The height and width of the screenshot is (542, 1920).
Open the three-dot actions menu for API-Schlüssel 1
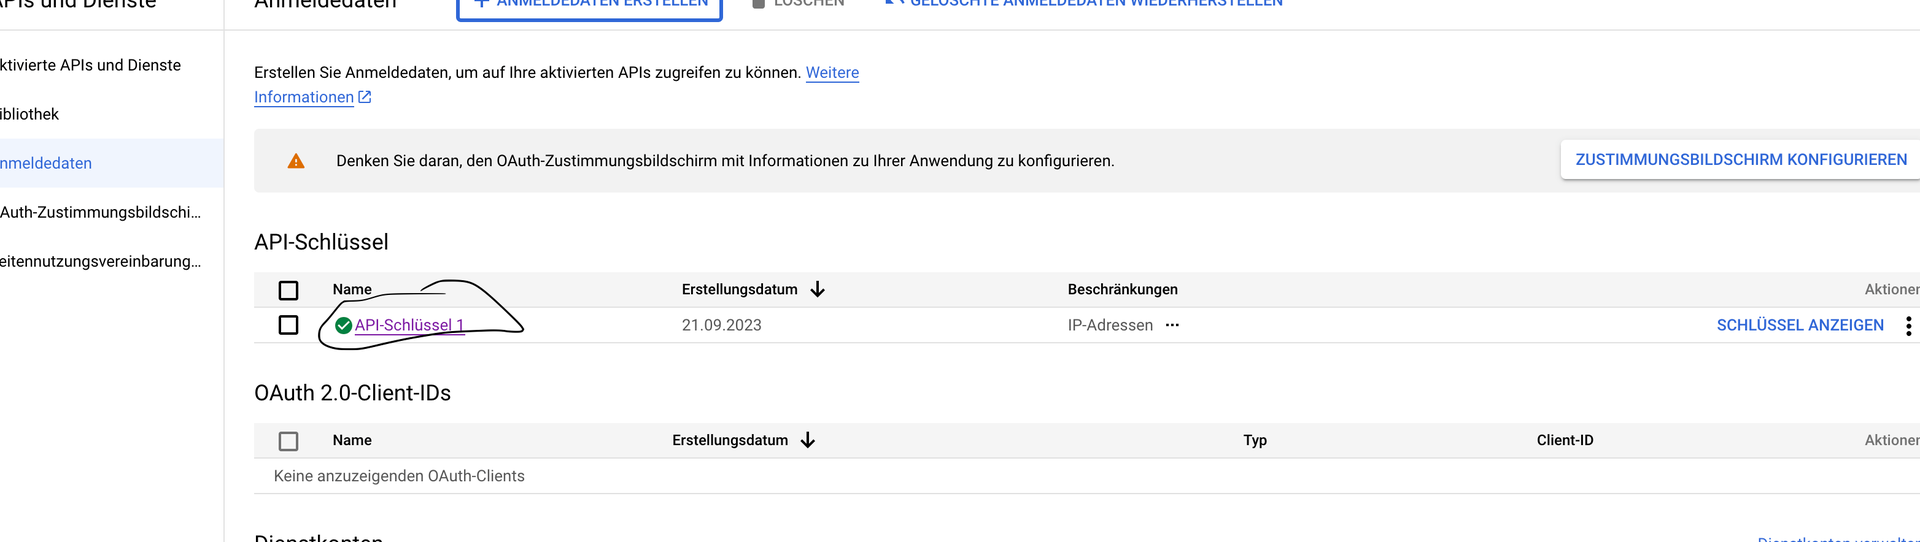(x=1908, y=326)
